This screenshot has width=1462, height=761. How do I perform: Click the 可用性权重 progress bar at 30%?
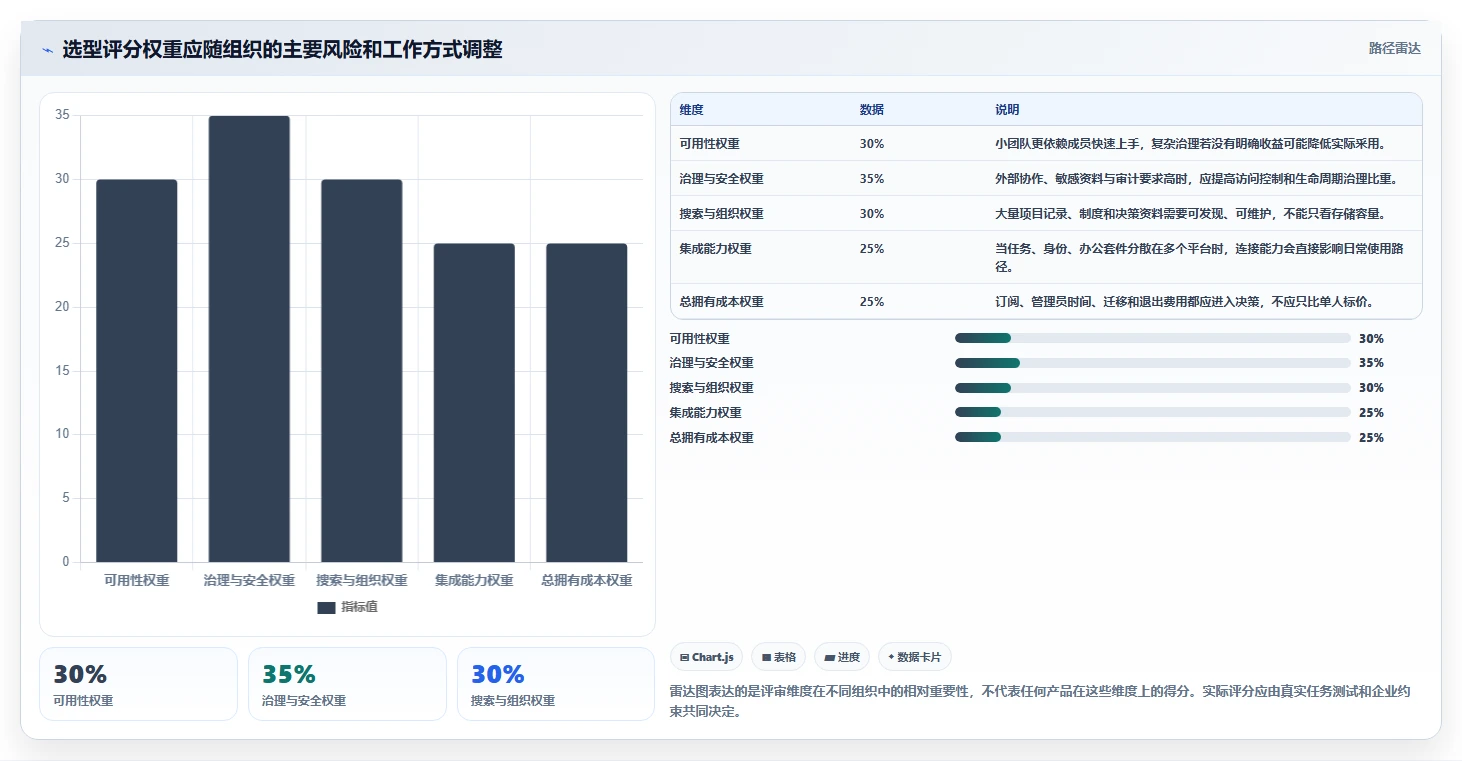[x=1153, y=339]
